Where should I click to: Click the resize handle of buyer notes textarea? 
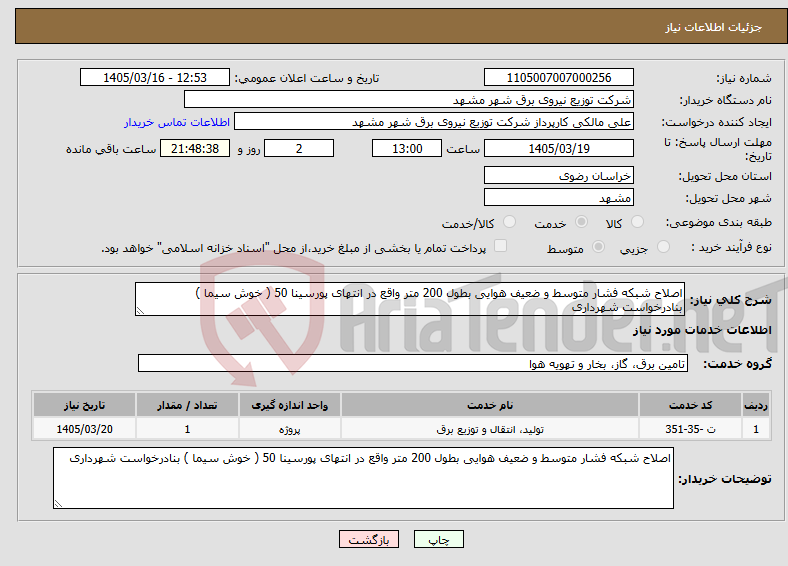(x=58, y=503)
